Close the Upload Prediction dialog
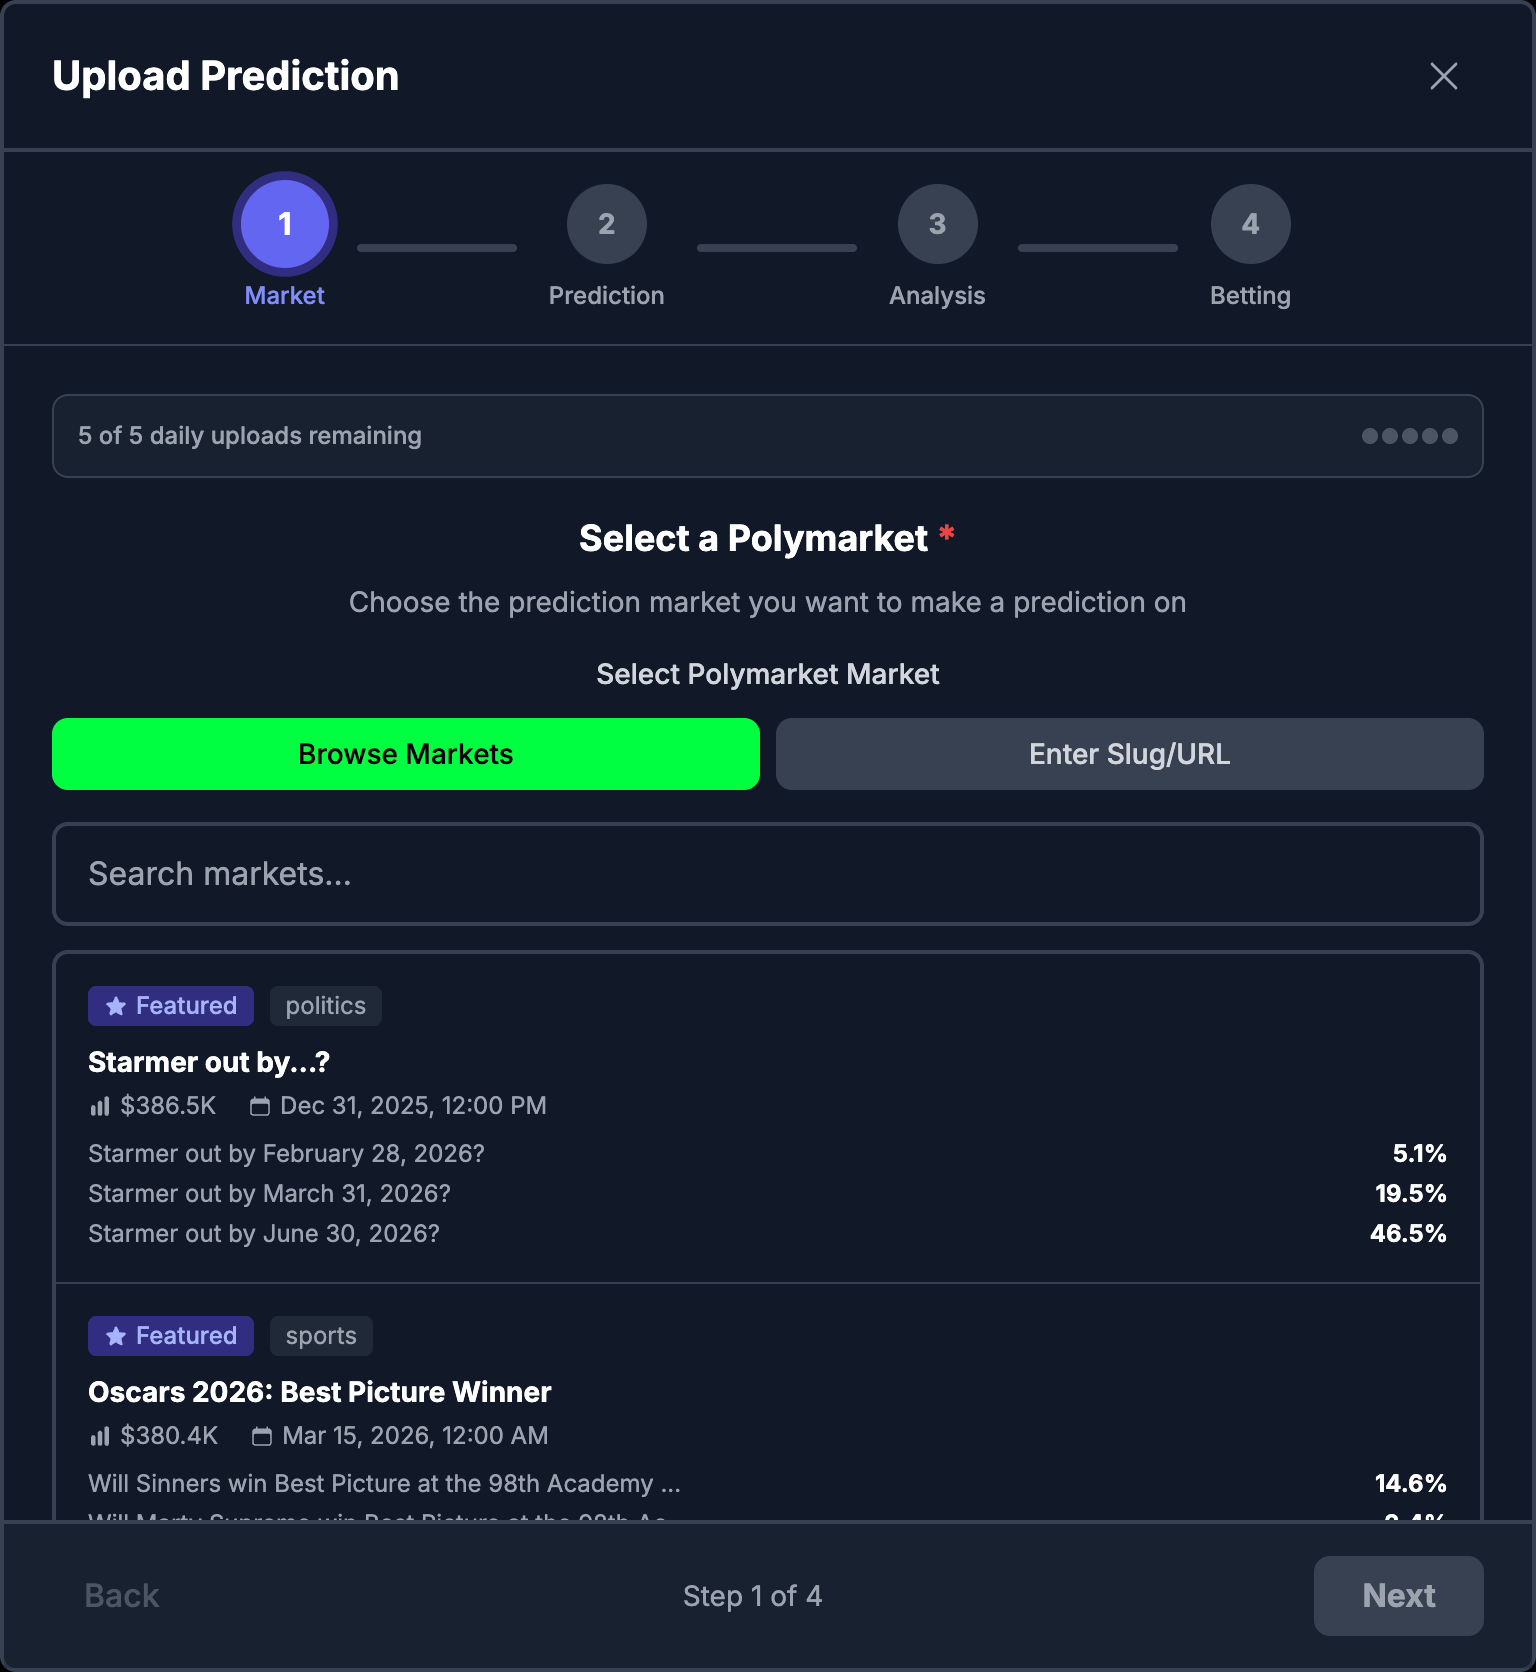Screen dimensions: 1536x1672 coord(1443,75)
